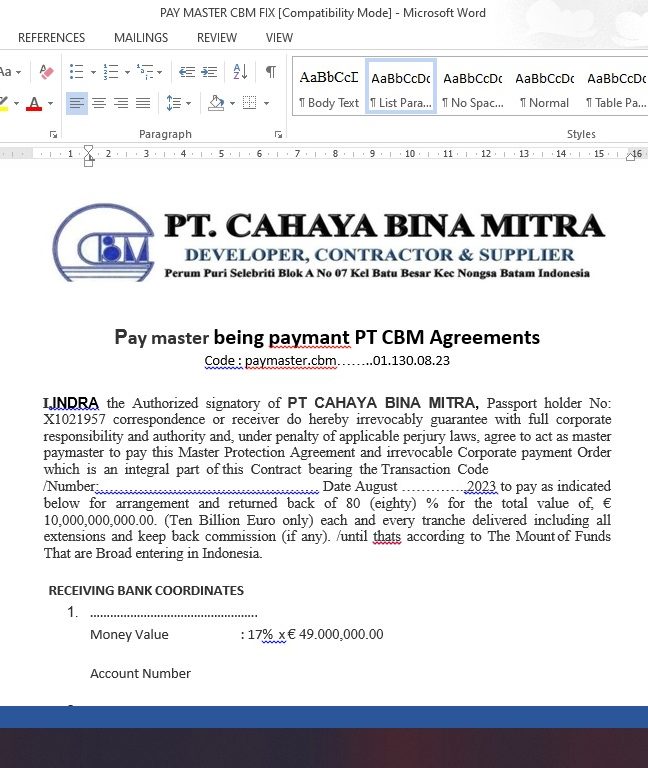Click the Clear All Formatting eraser icon
The image size is (648, 768).
click(46, 72)
